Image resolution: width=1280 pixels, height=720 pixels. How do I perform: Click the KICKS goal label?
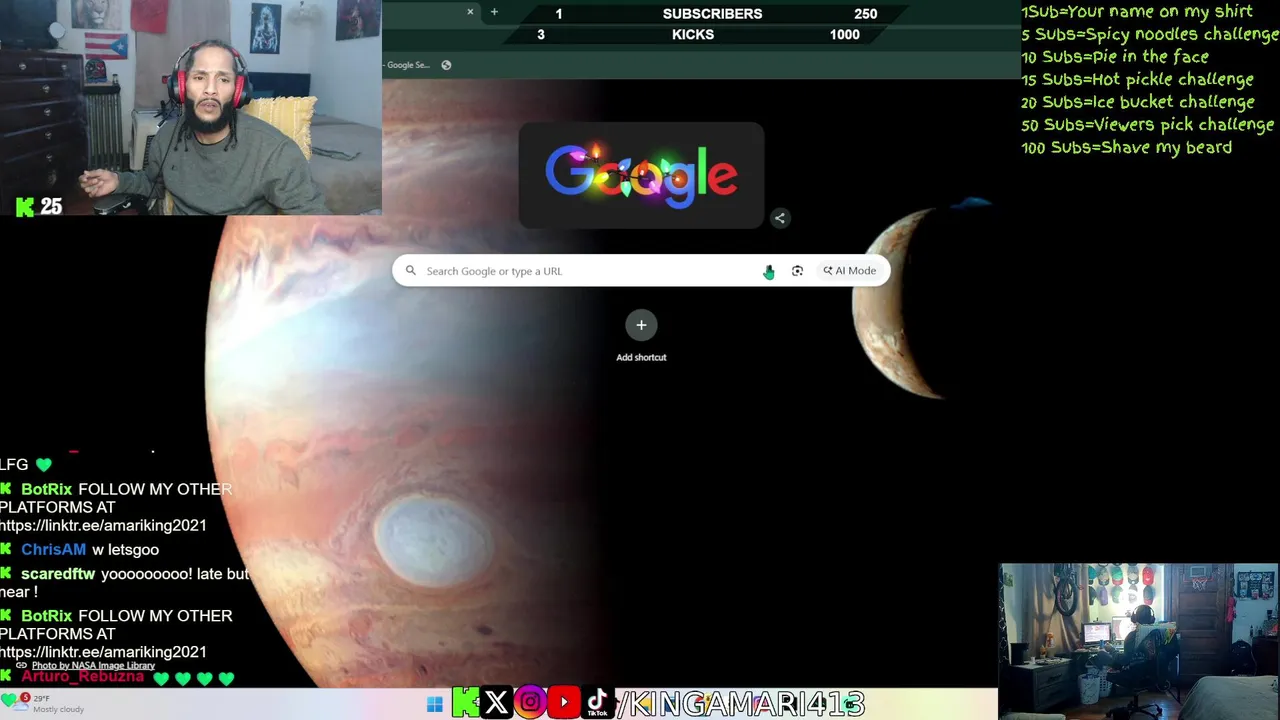coord(693,34)
